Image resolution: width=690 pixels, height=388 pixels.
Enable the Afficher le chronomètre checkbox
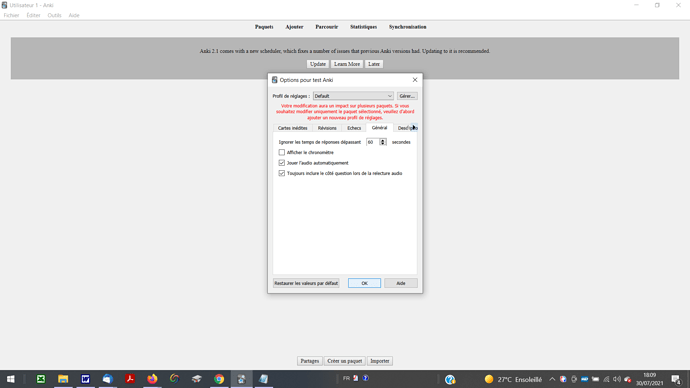pos(282,152)
